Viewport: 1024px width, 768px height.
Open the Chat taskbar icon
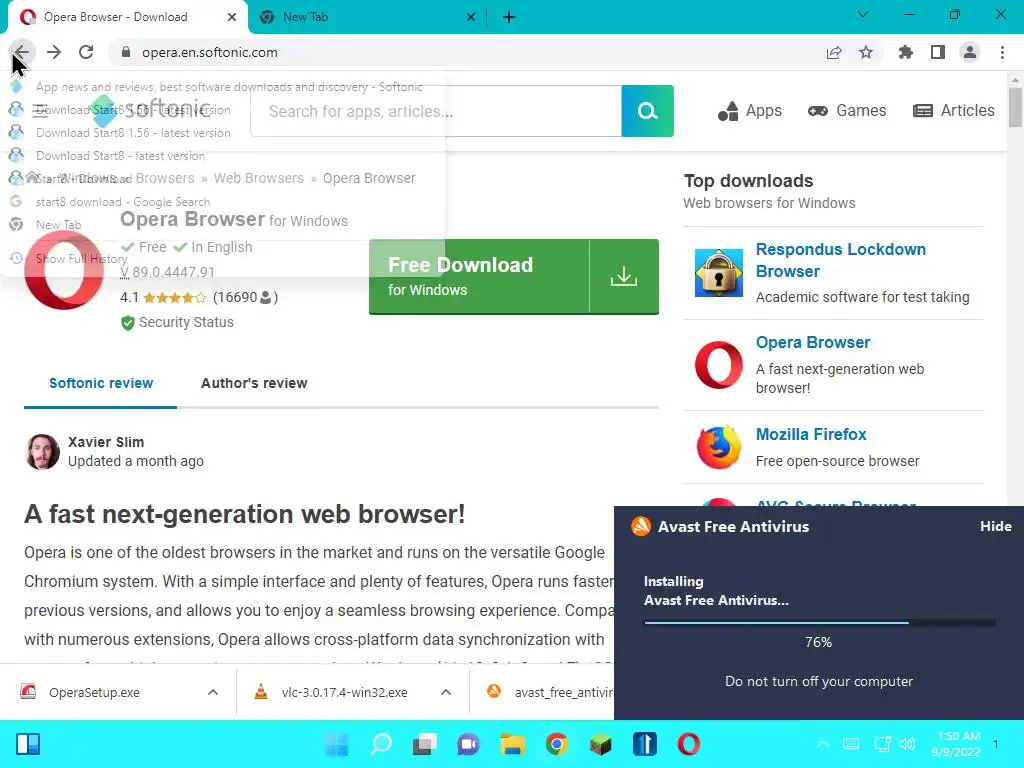click(x=468, y=744)
